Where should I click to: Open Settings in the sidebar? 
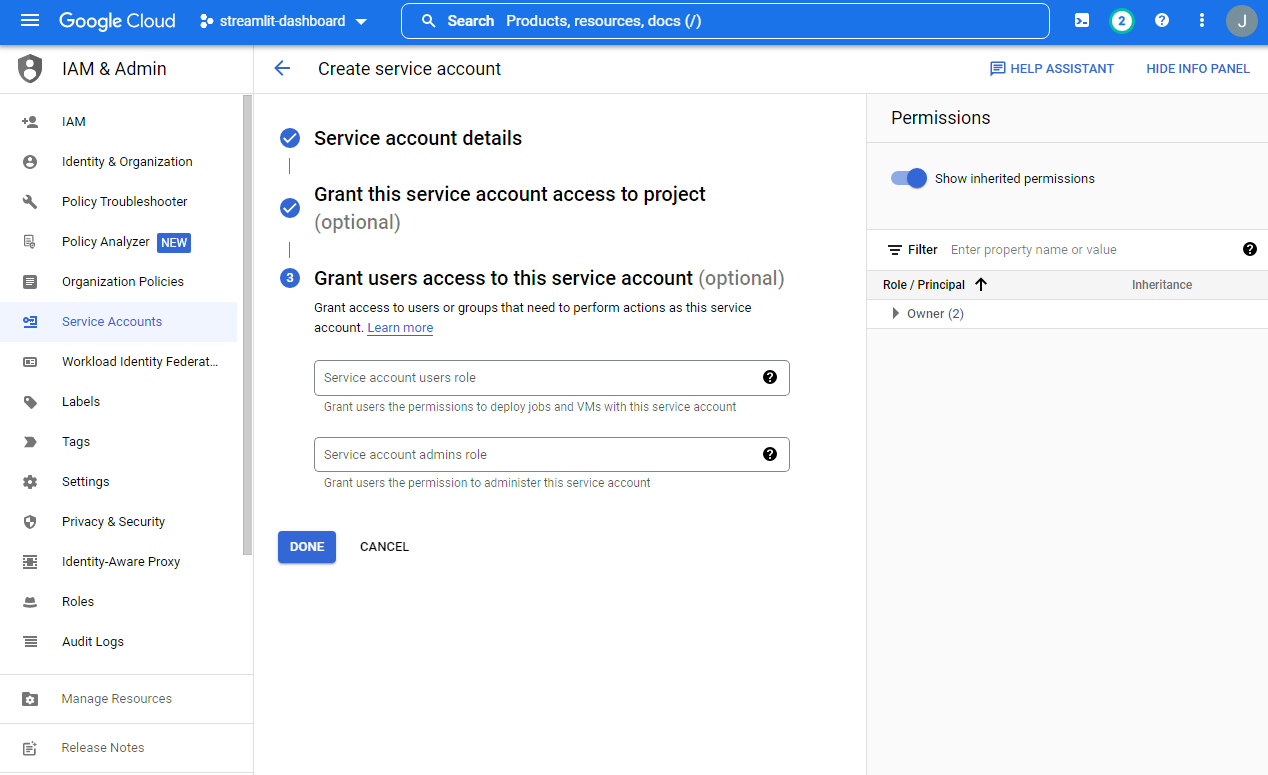(x=119, y=482)
